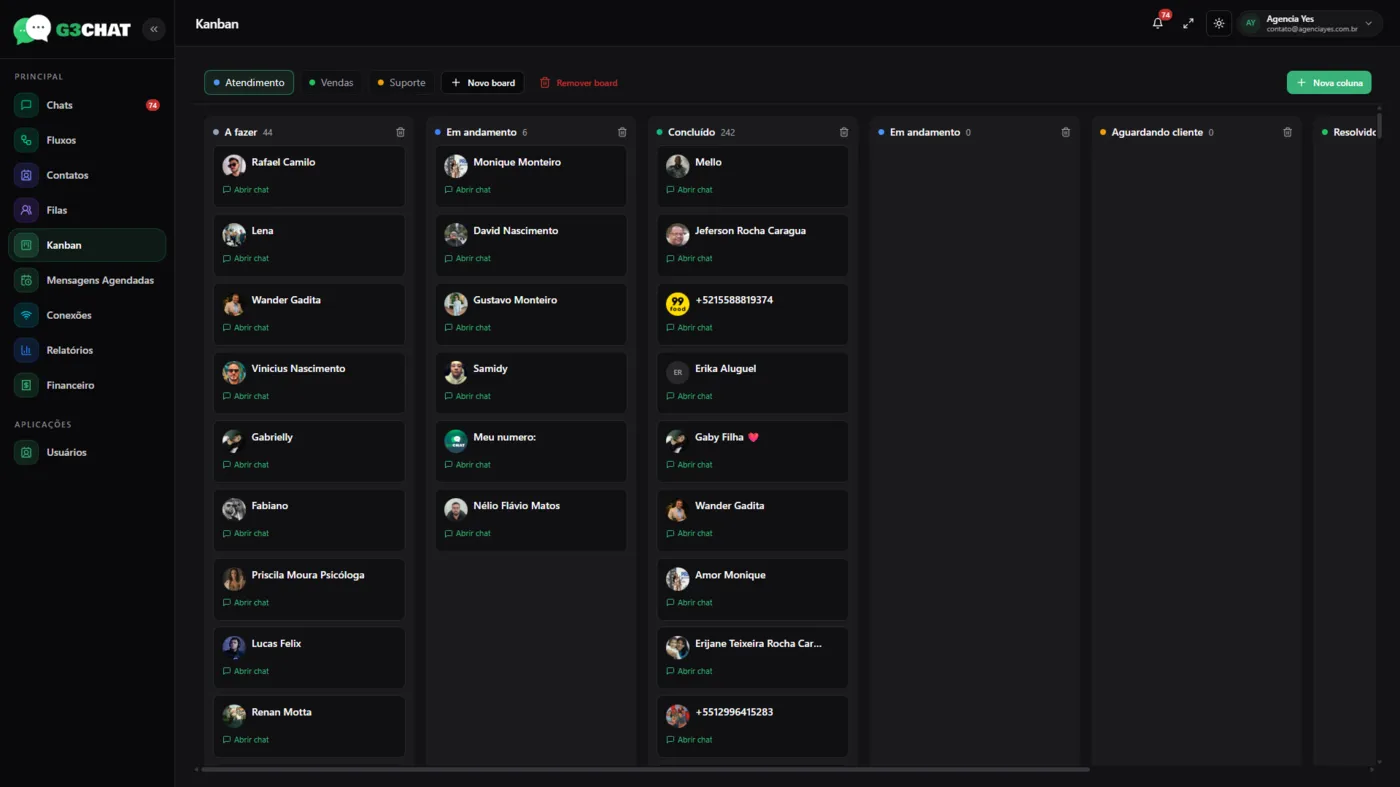The image size is (1400, 787).
Task: Click trash icon of the Concluído column
Action: point(844,132)
